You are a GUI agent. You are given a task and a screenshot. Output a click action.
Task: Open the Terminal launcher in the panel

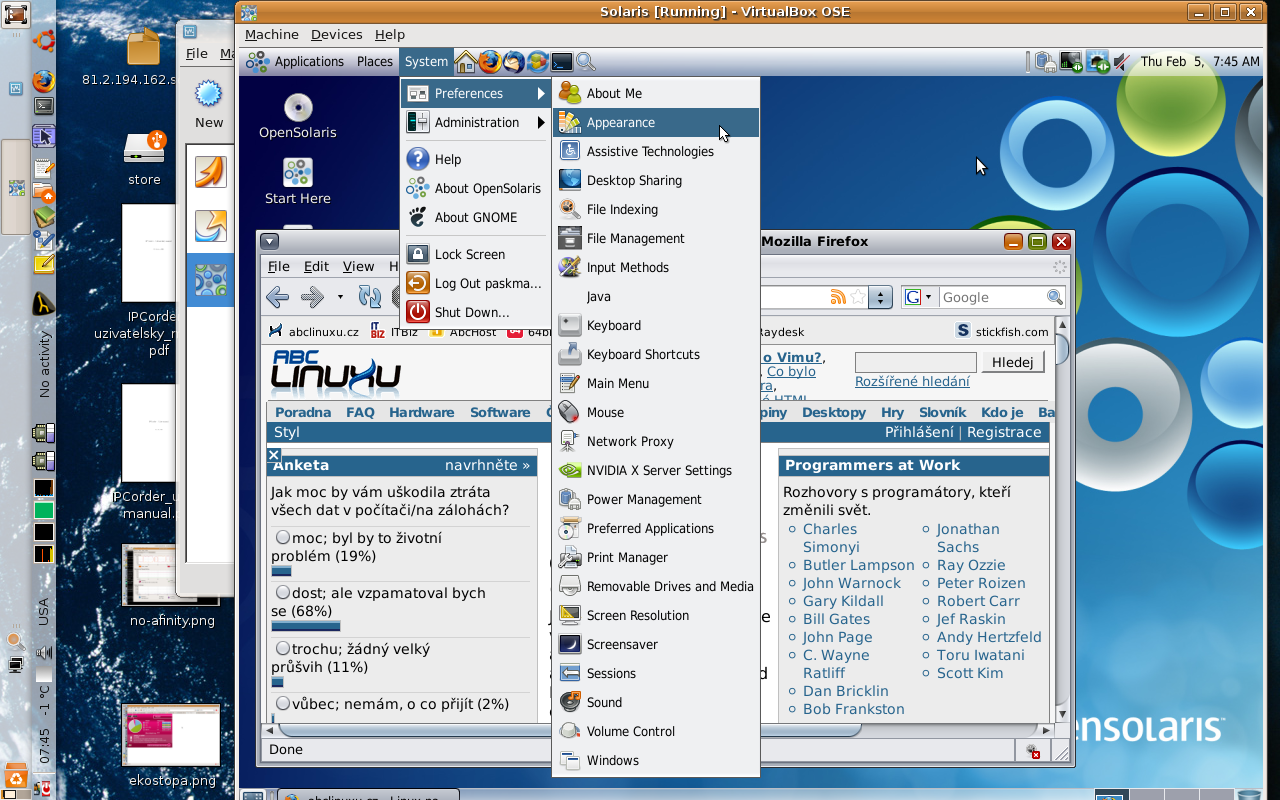click(x=562, y=62)
